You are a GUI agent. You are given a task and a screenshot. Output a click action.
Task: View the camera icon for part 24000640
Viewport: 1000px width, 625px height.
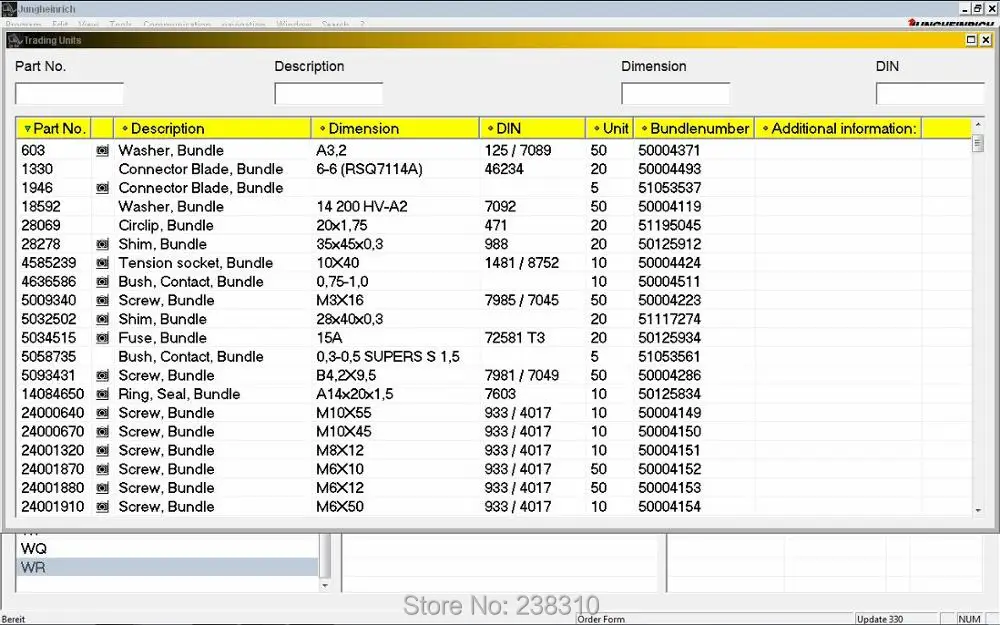102,413
